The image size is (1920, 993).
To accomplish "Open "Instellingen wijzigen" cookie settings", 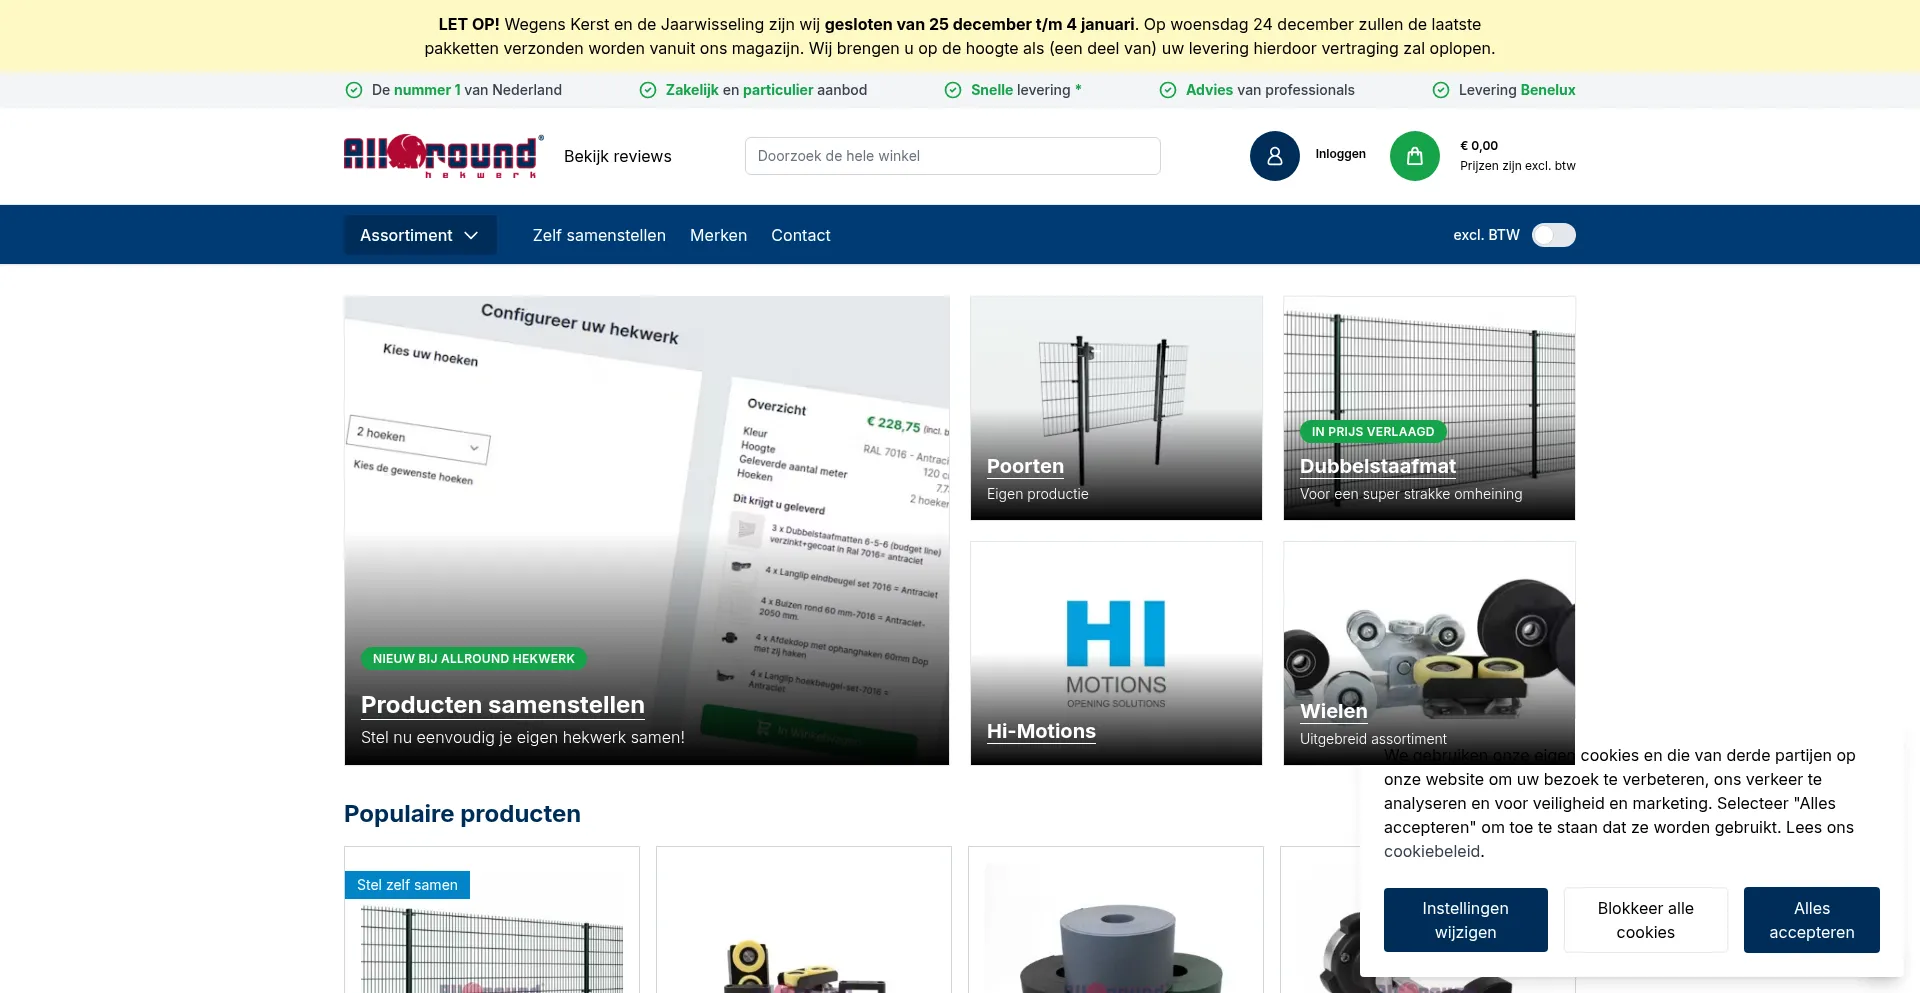I will coord(1465,919).
